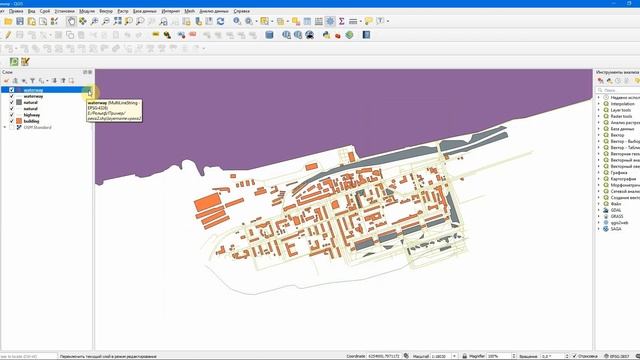Screen dimensions: 640x360
Task: Click the dark blue book plugin icon
Action: point(366,35)
